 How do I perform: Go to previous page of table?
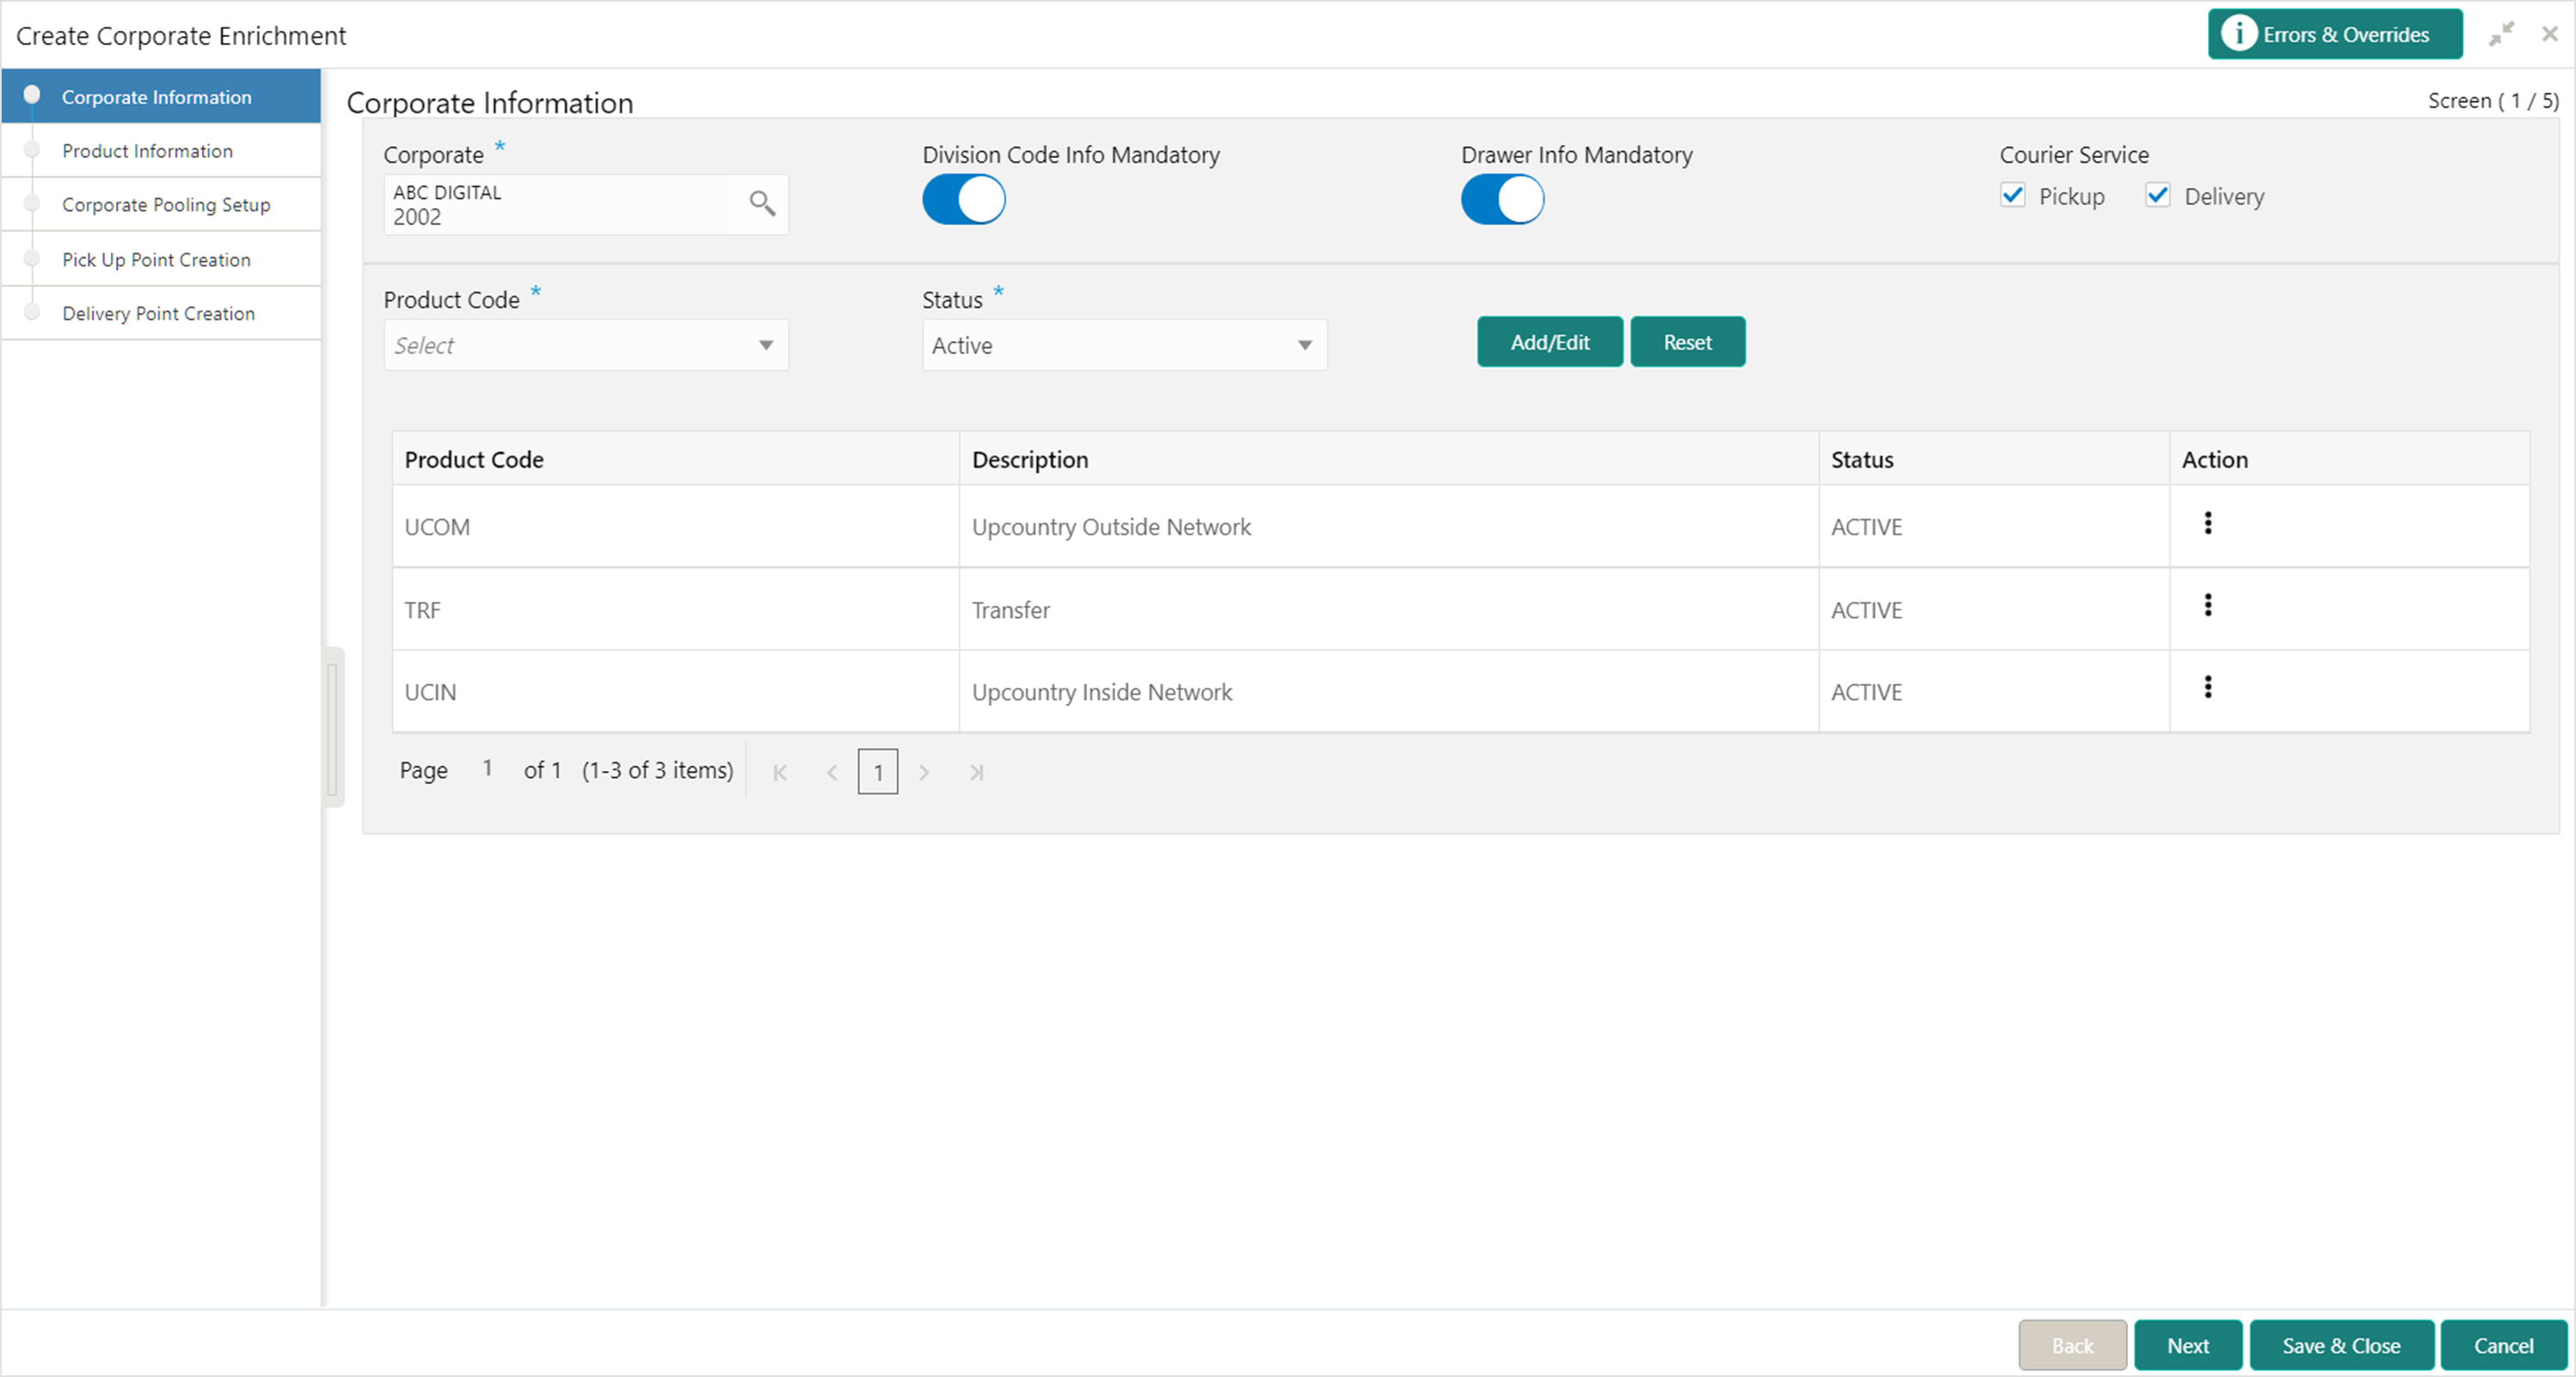click(x=832, y=772)
